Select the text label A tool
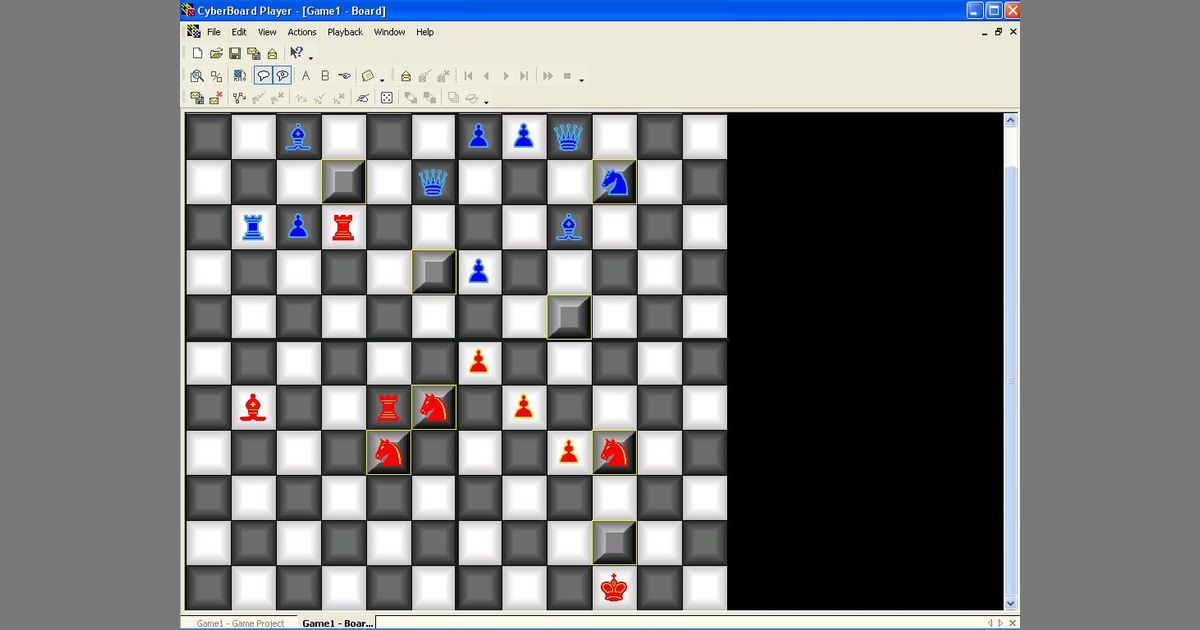Screen dimensions: 1200x630 point(305,75)
